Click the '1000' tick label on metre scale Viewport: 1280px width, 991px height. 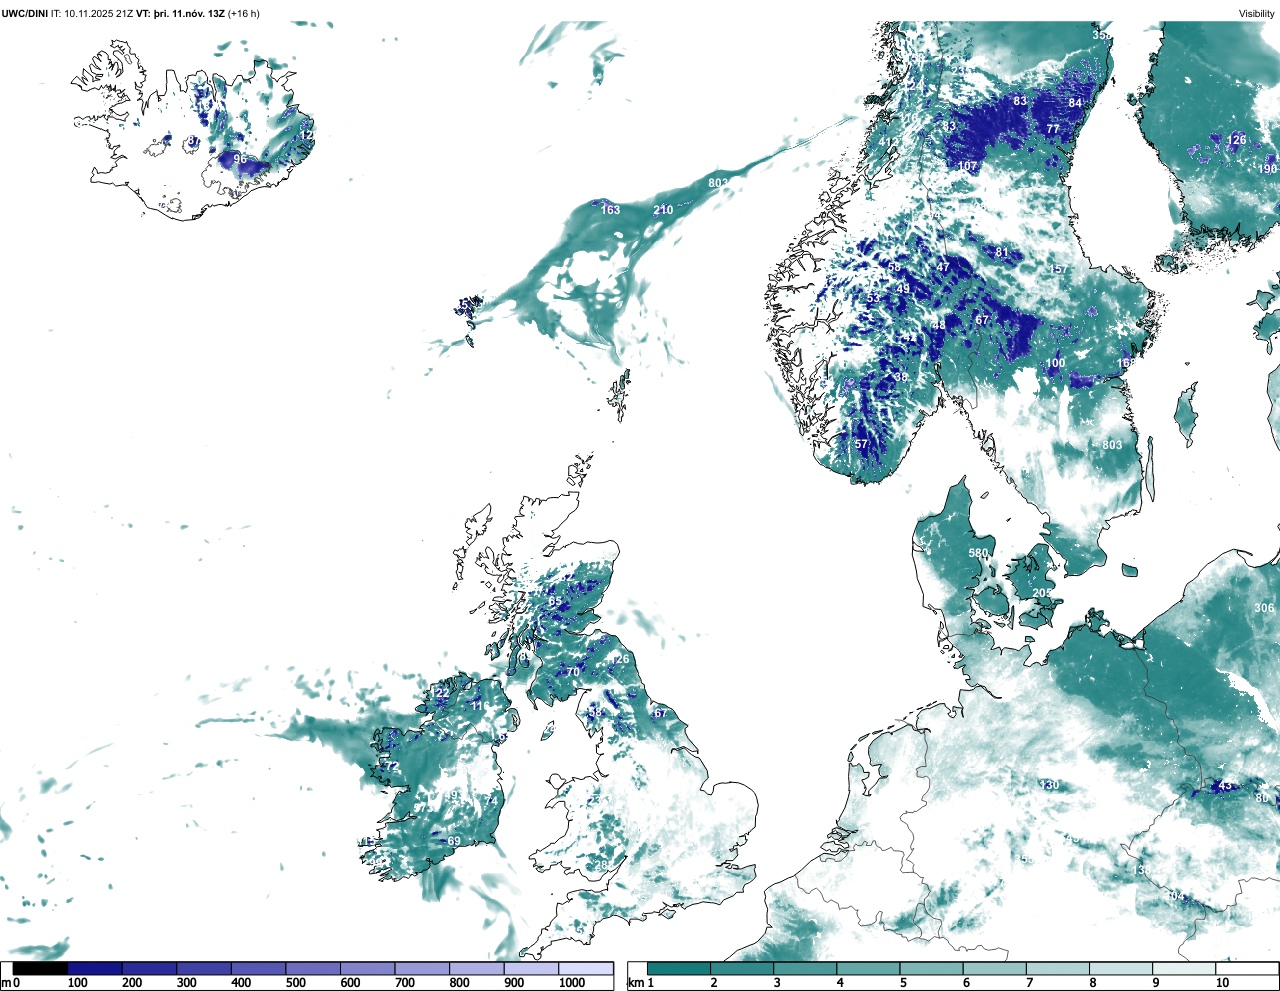pos(572,983)
